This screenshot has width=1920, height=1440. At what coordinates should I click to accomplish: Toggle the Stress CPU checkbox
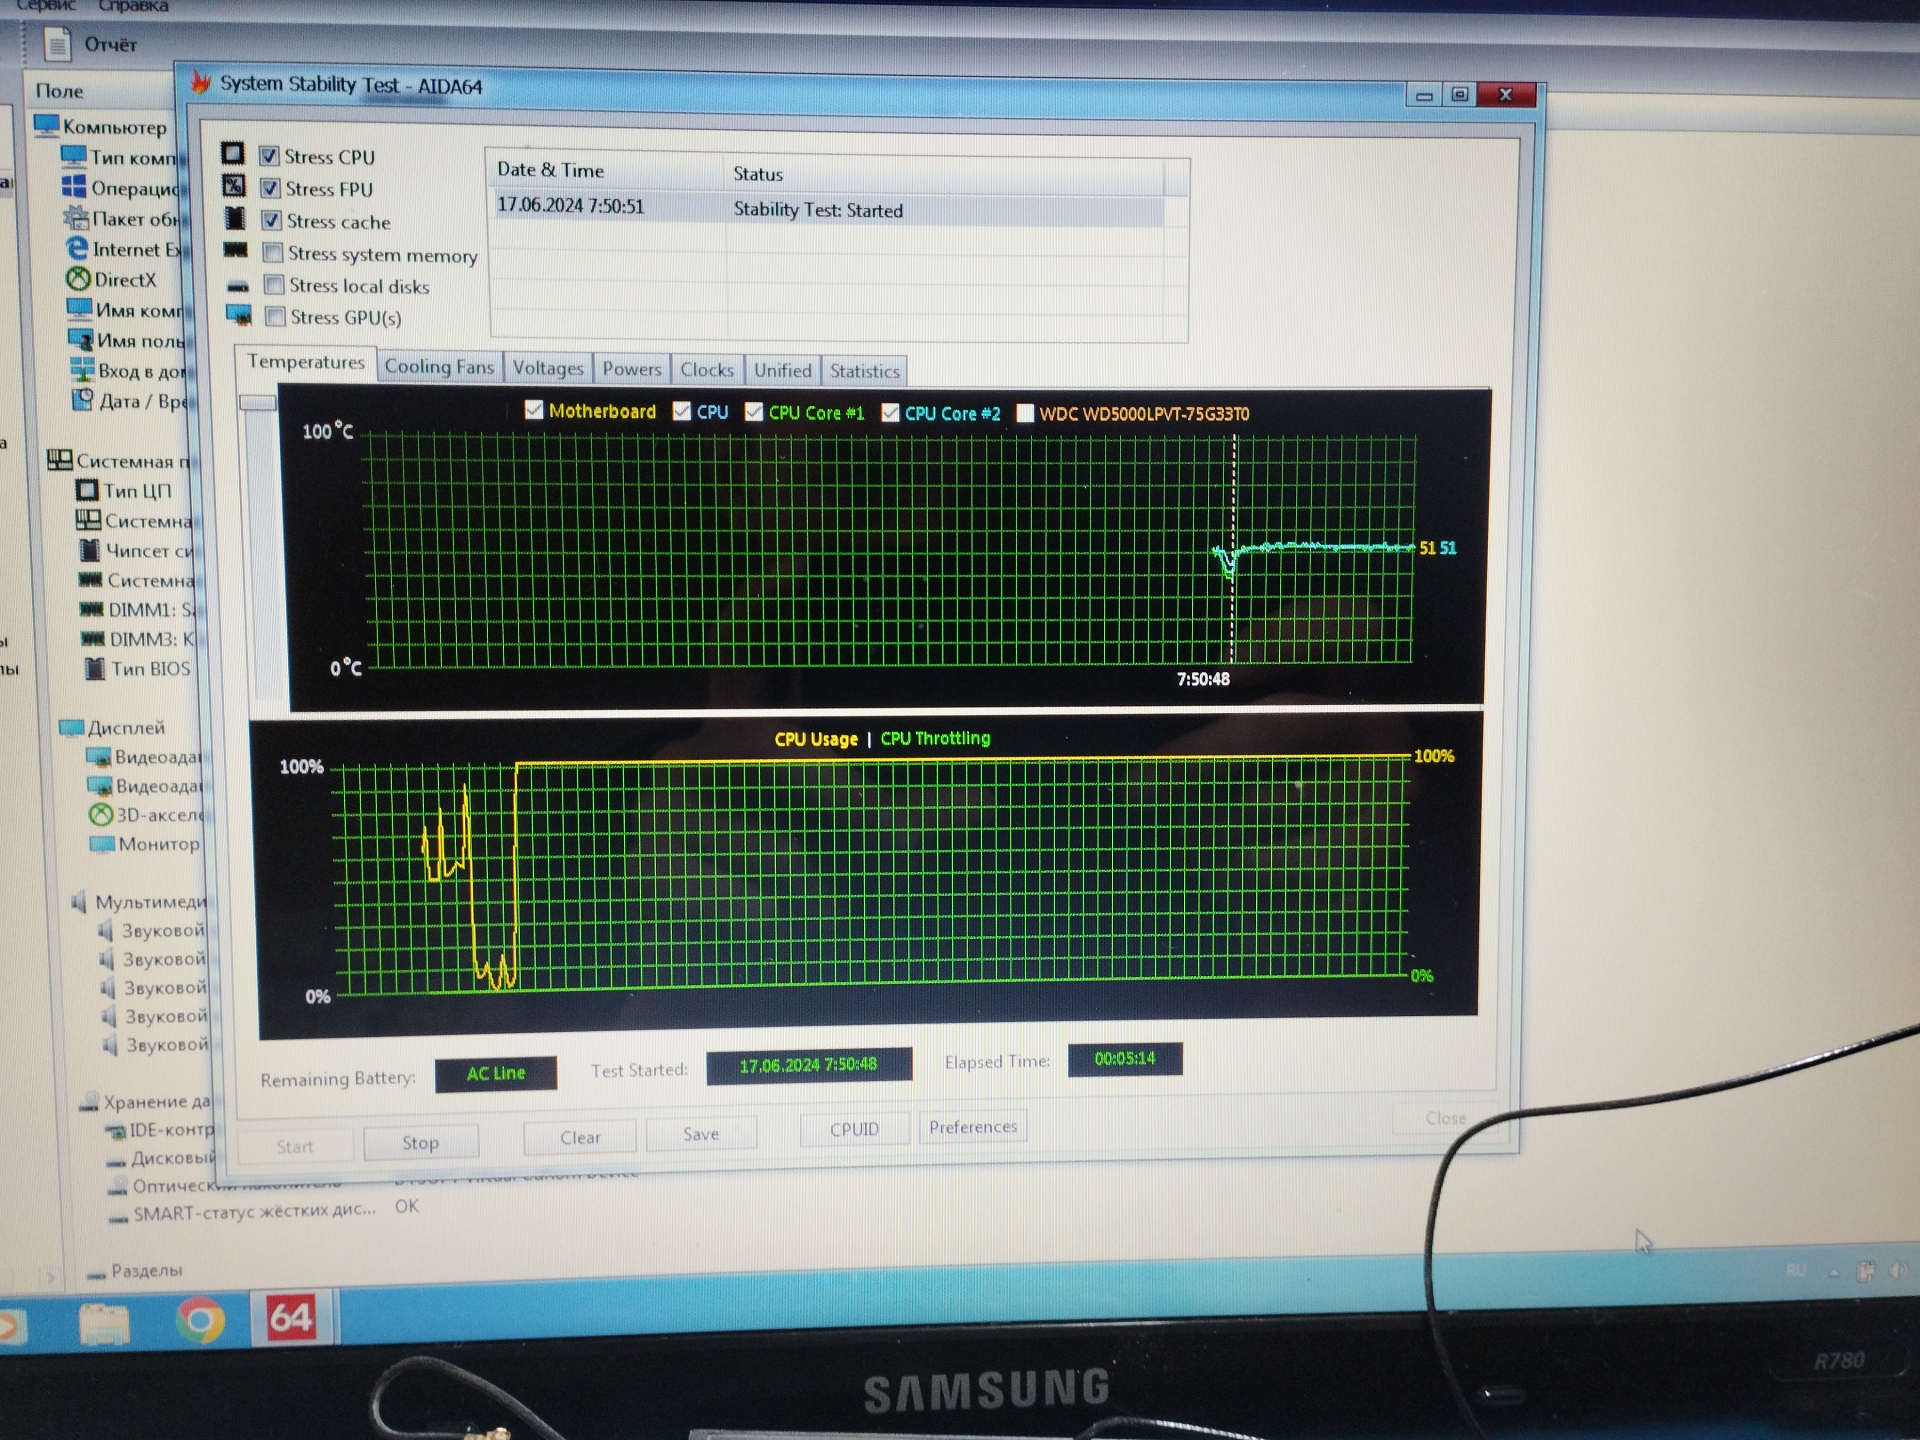(268, 156)
